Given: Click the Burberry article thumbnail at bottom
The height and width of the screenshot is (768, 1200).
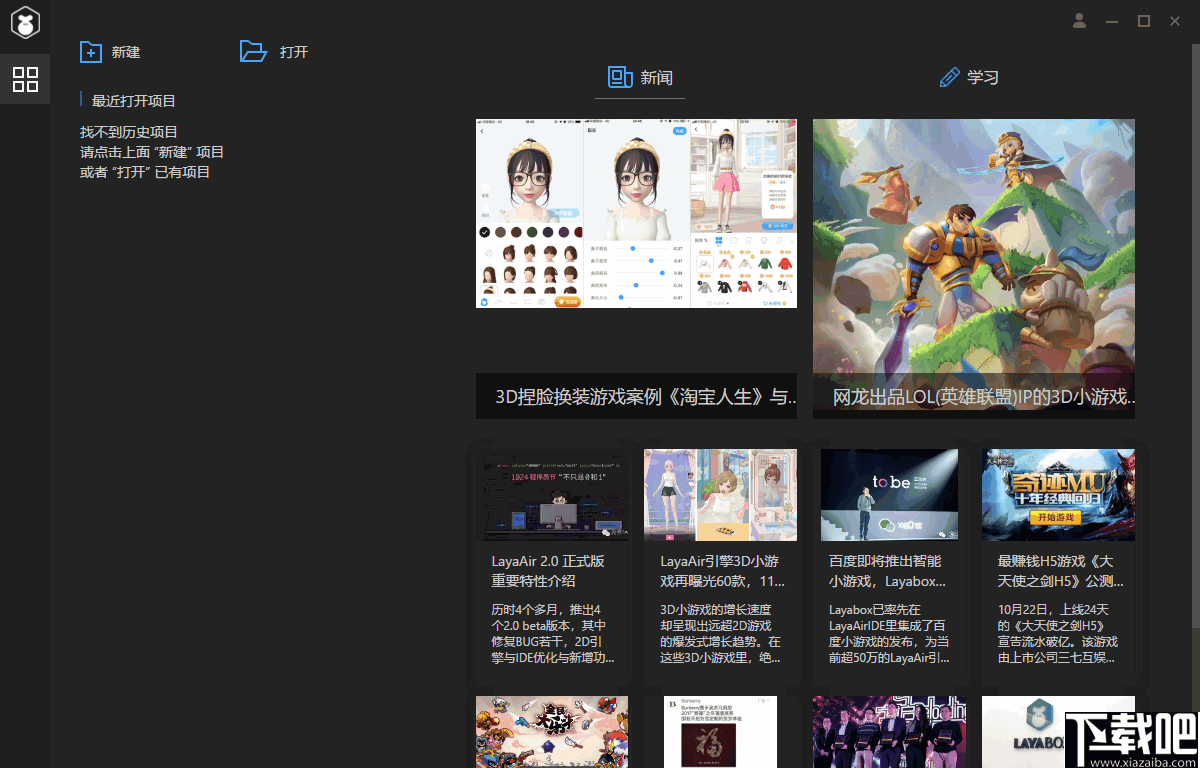Looking at the screenshot, I should click(x=720, y=732).
